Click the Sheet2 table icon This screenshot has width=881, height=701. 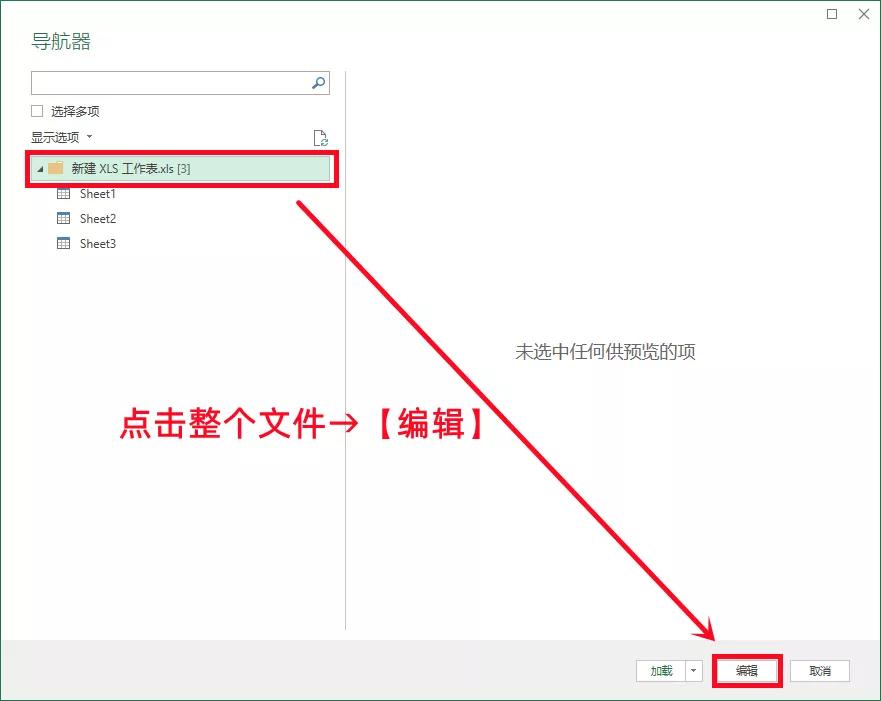click(63, 218)
